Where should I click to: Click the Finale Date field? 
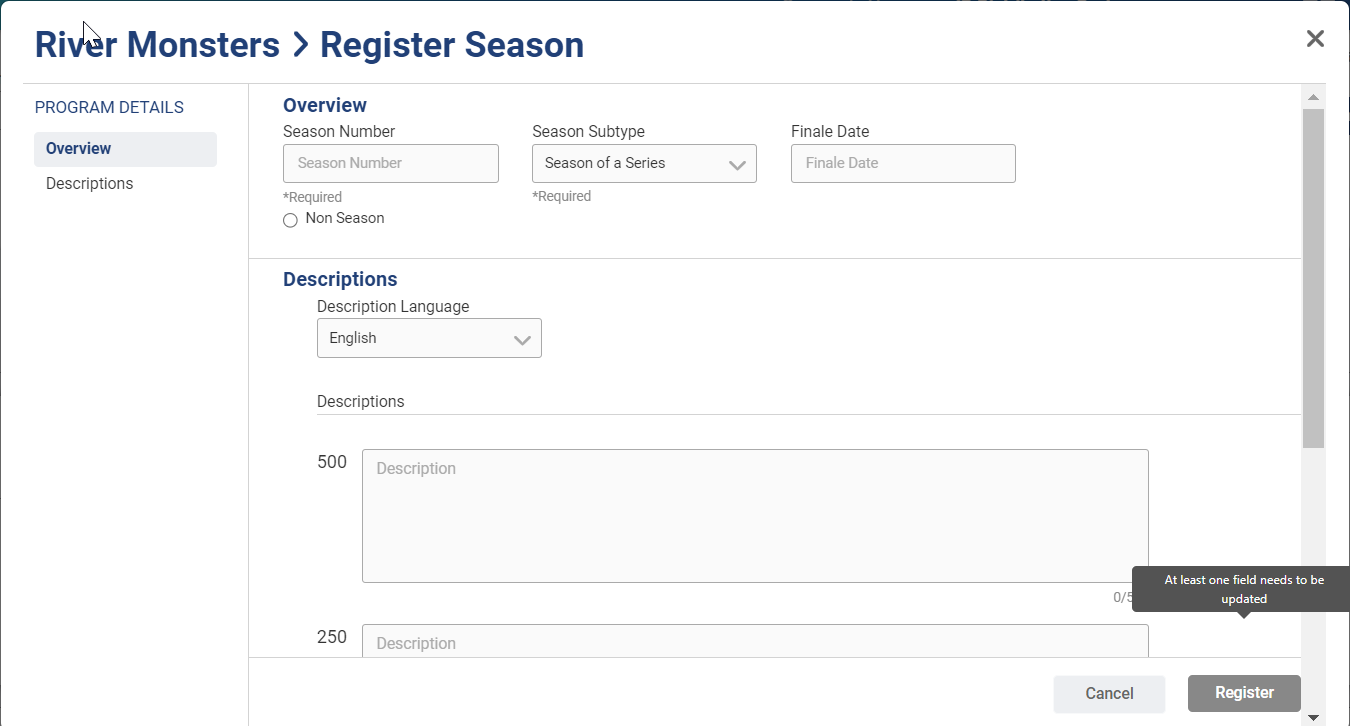pos(903,164)
